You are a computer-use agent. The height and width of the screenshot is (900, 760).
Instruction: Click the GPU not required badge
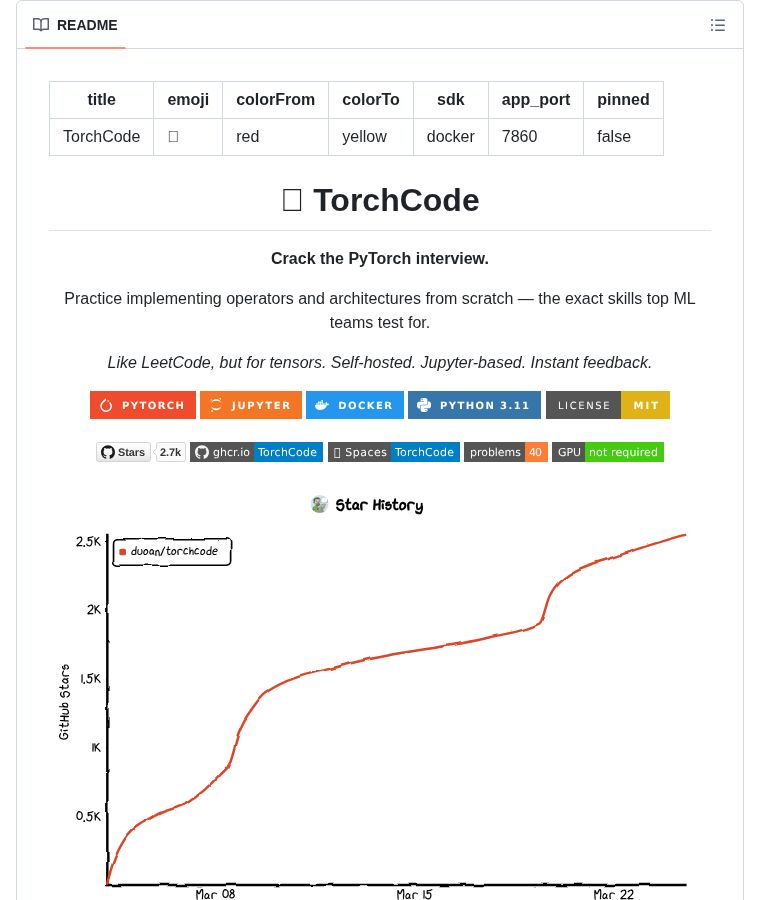608,452
